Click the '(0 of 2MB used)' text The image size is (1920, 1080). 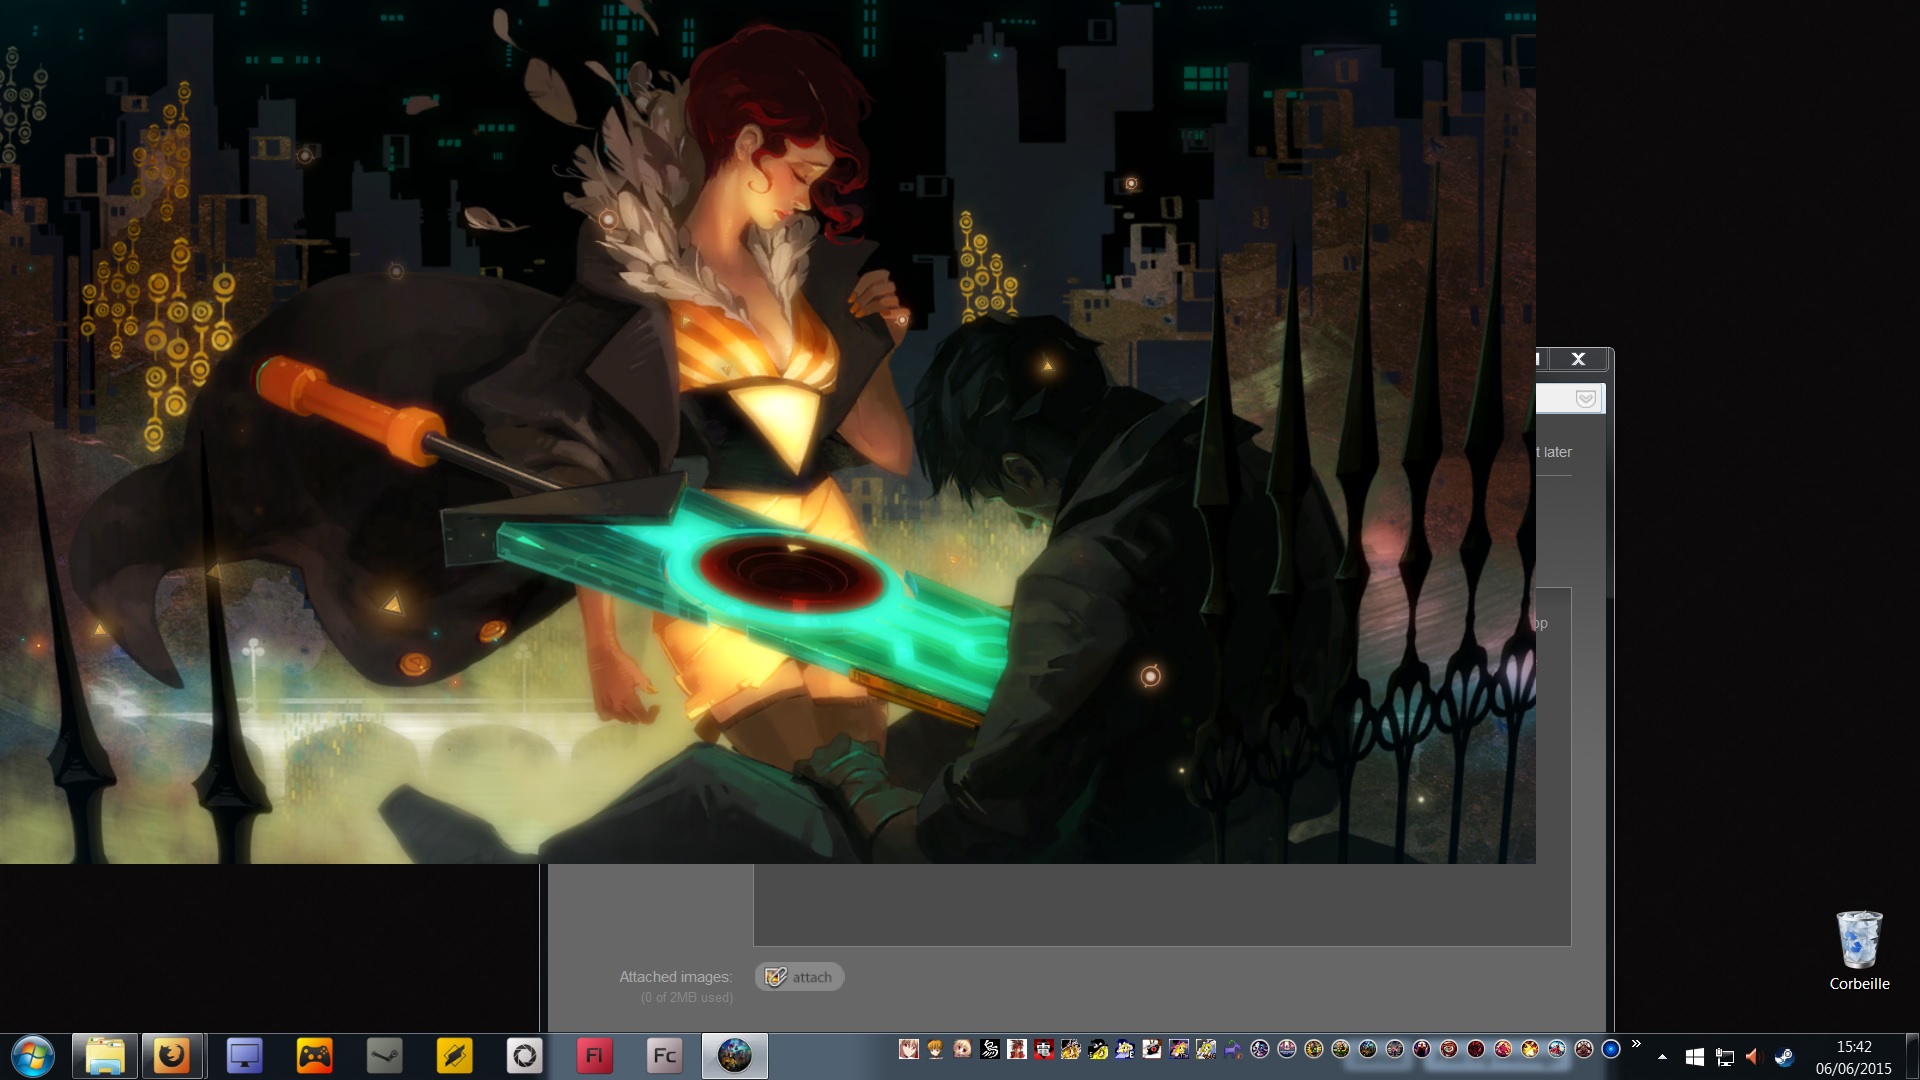tap(687, 998)
